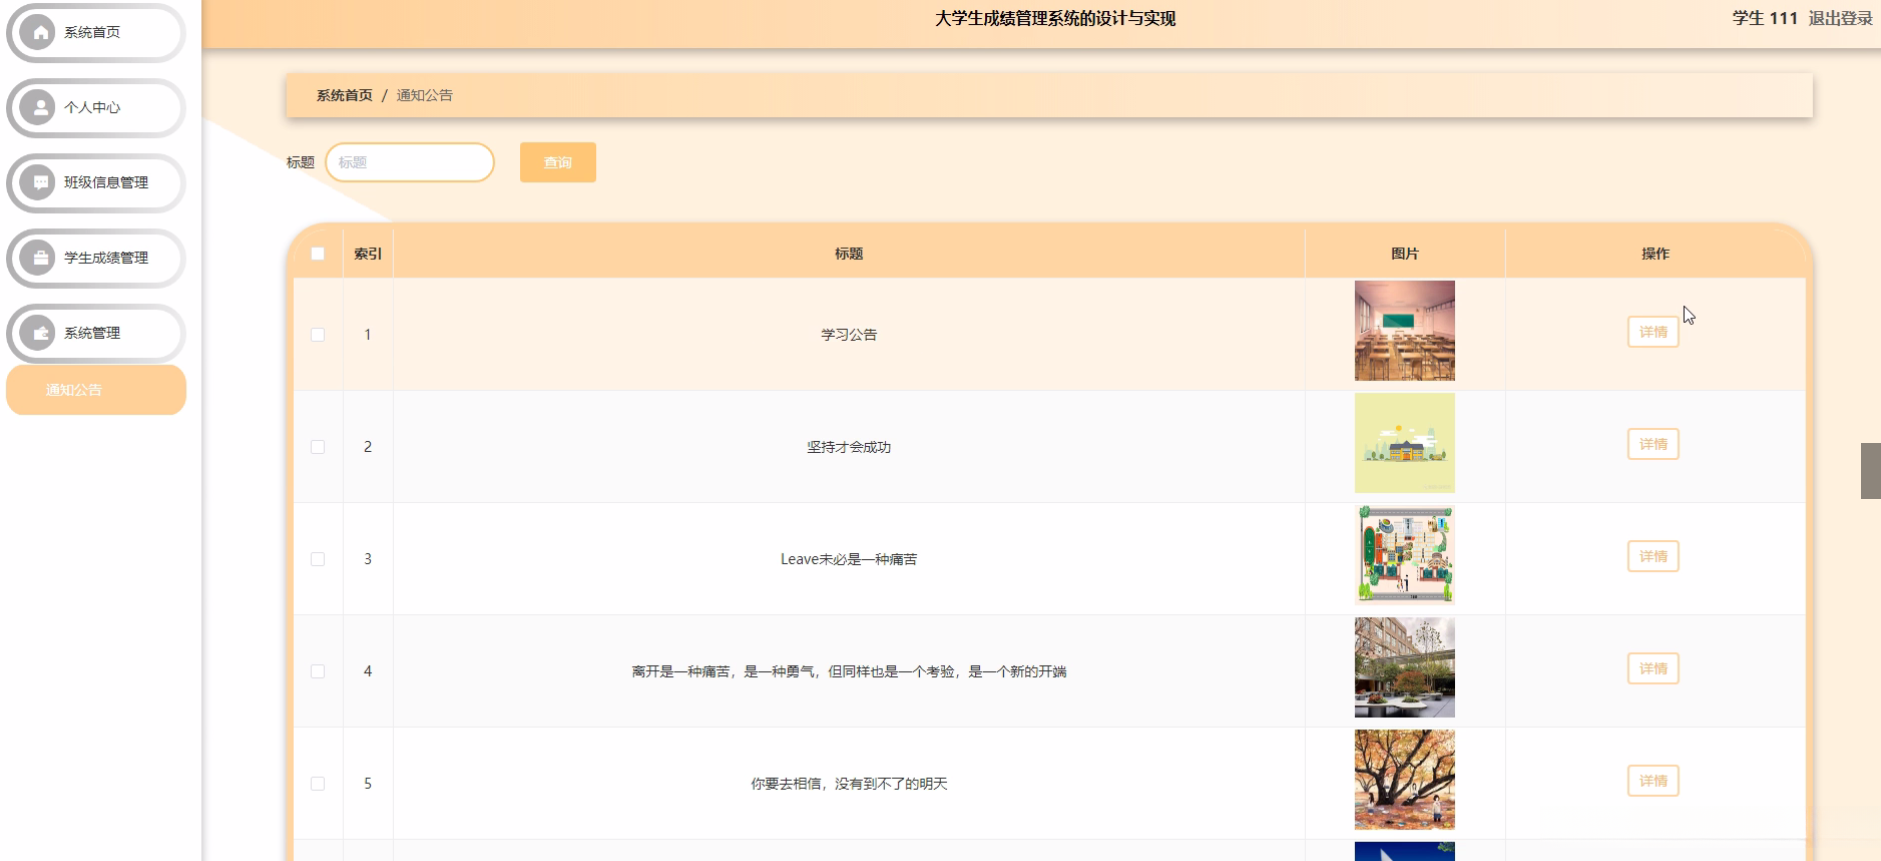
Task: Click the 图片 column header
Action: pyautogui.click(x=1405, y=254)
